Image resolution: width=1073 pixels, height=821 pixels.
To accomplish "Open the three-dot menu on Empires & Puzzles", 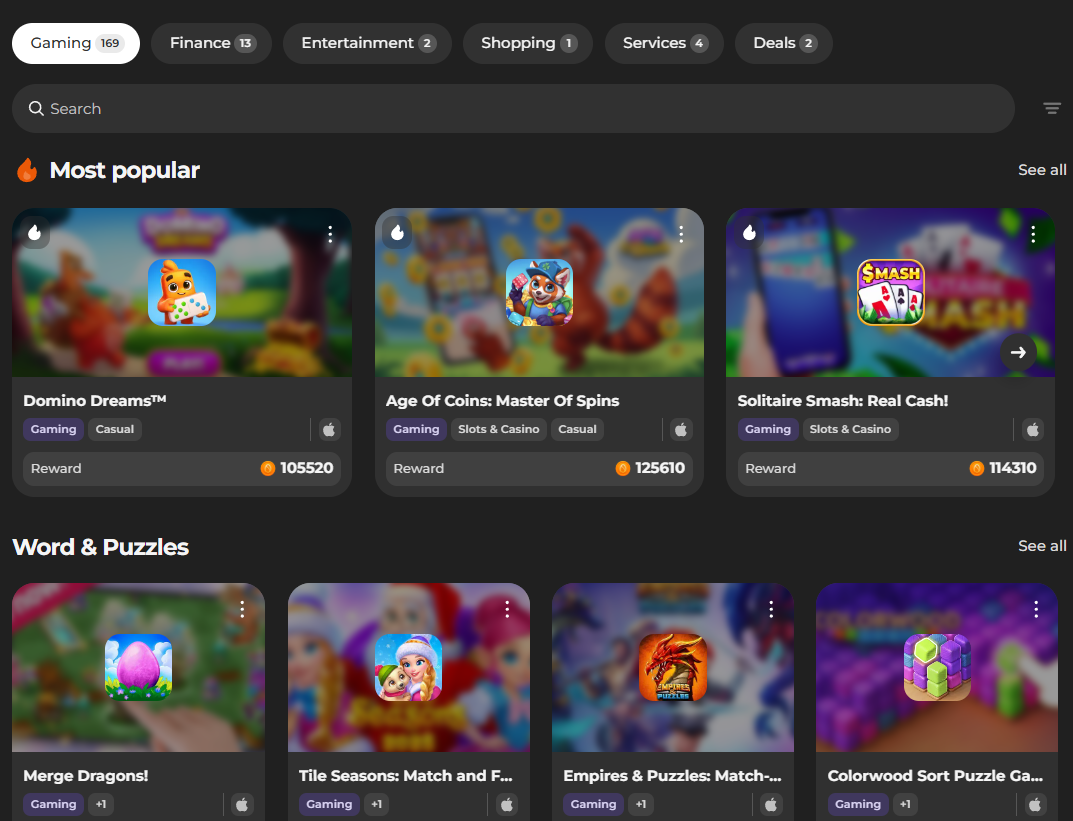I will [x=771, y=610].
